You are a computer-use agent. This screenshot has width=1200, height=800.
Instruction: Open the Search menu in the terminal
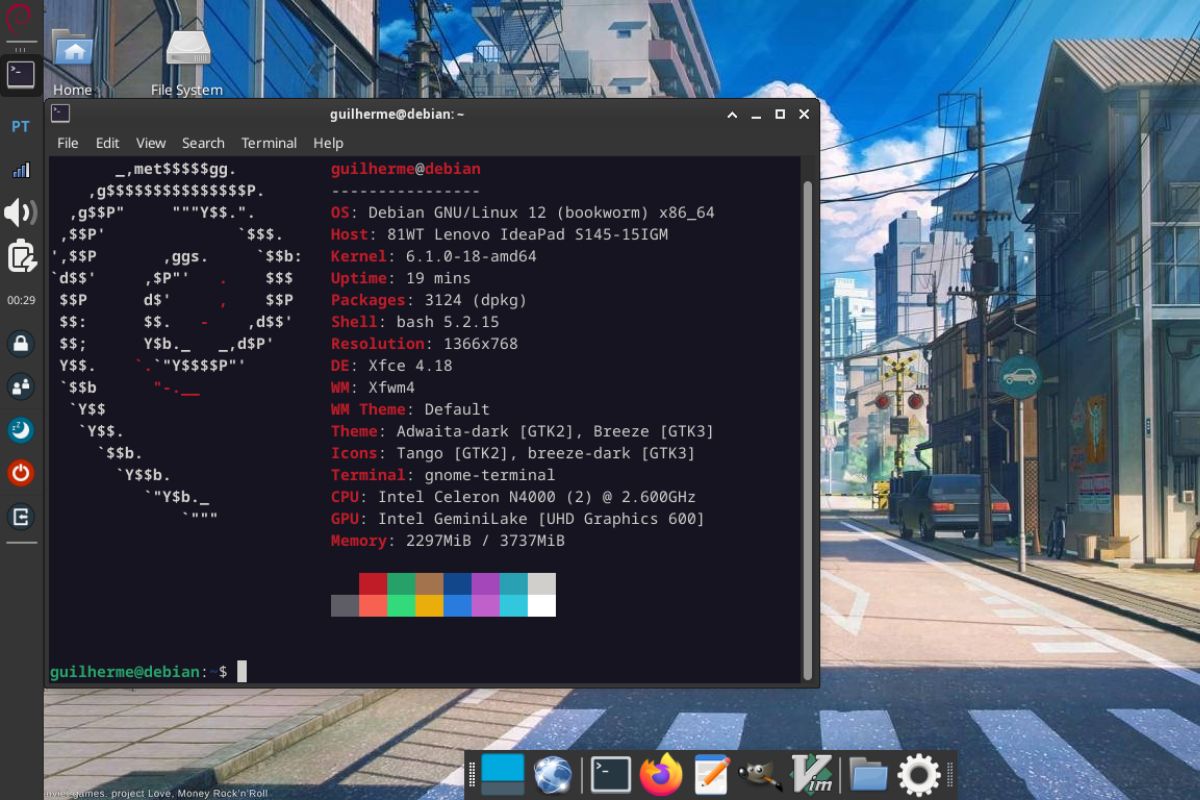(x=203, y=143)
